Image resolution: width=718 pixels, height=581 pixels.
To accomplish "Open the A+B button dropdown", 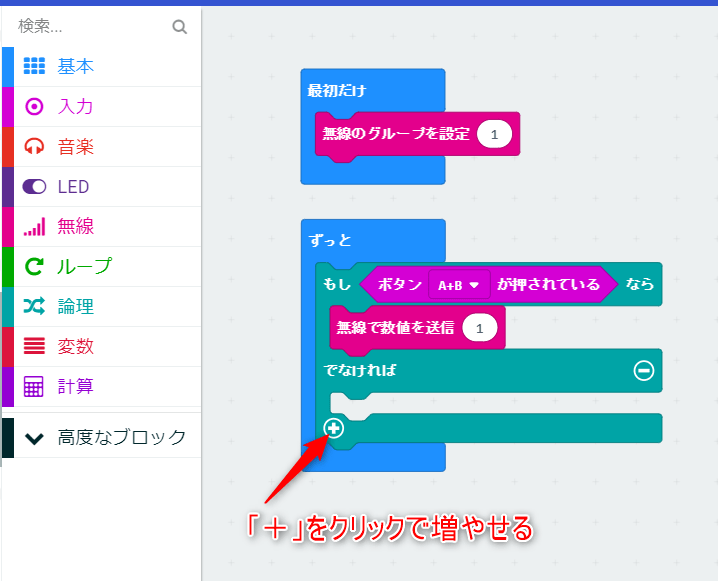I will [459, 285].
